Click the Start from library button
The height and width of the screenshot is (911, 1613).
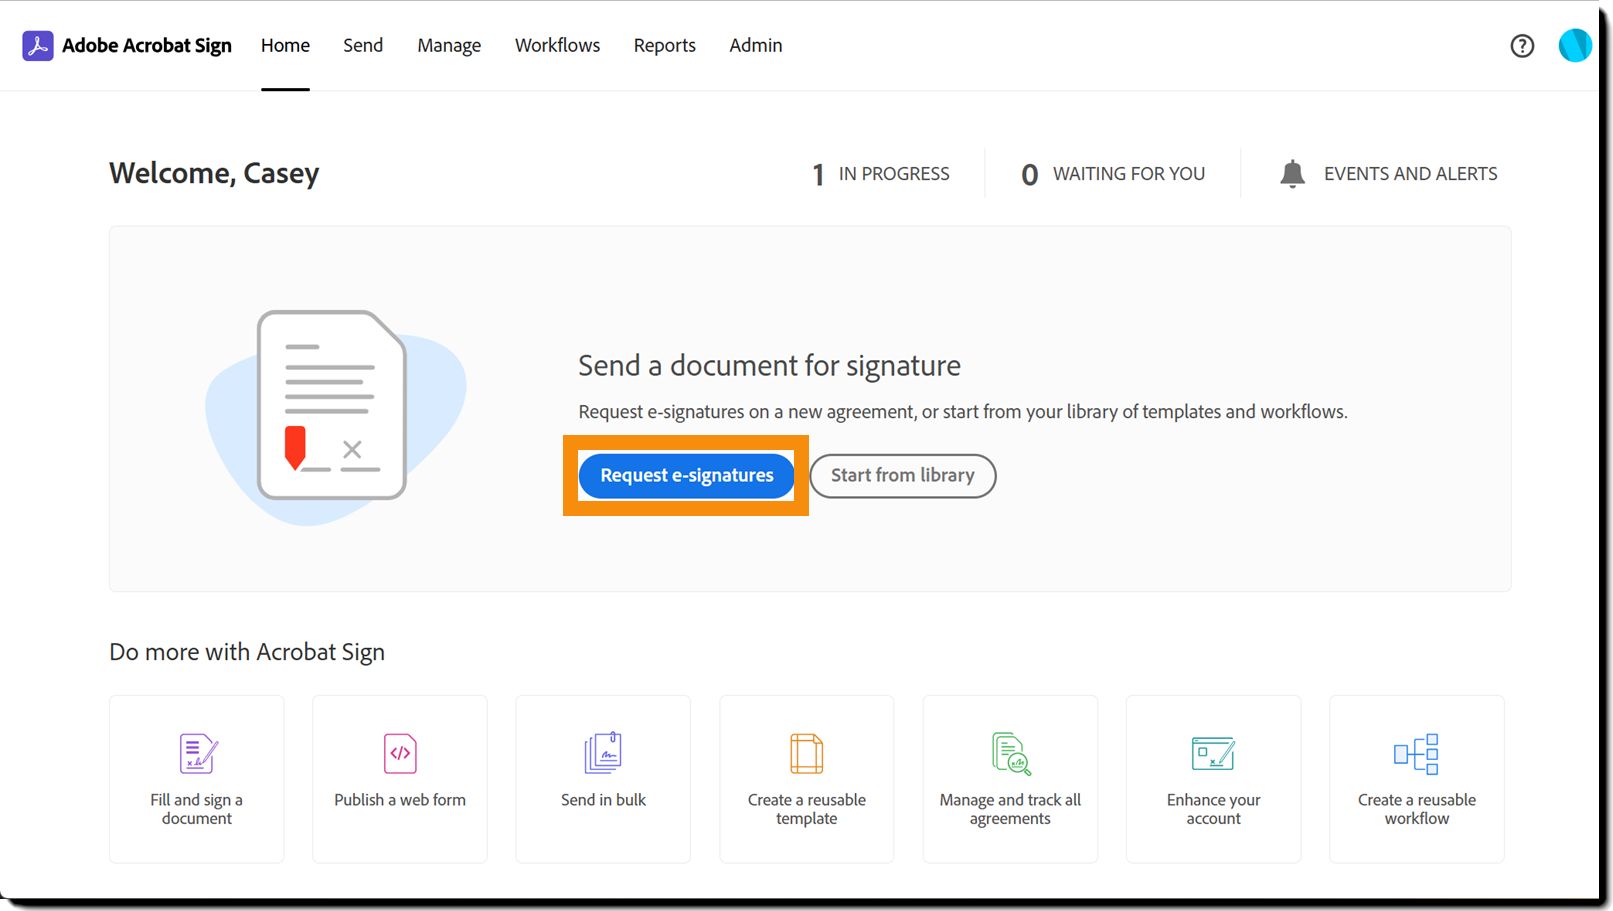[x=902, y=476]
